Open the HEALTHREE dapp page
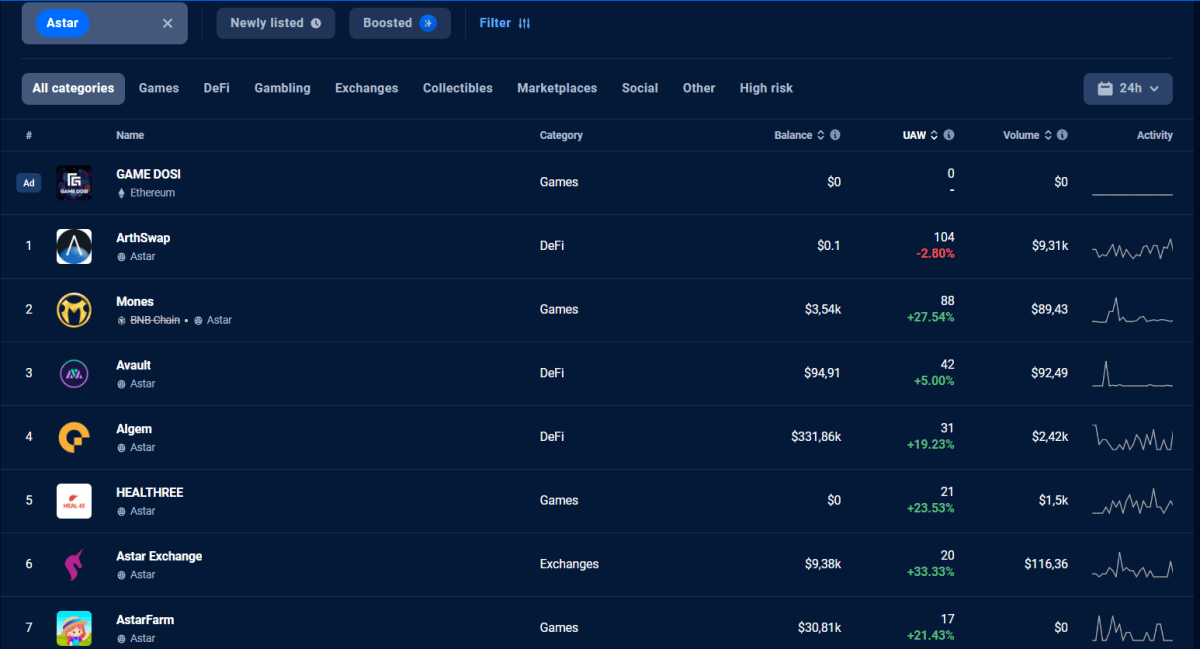The width and height of the screenshot is (1200, 649). (150, 492)
